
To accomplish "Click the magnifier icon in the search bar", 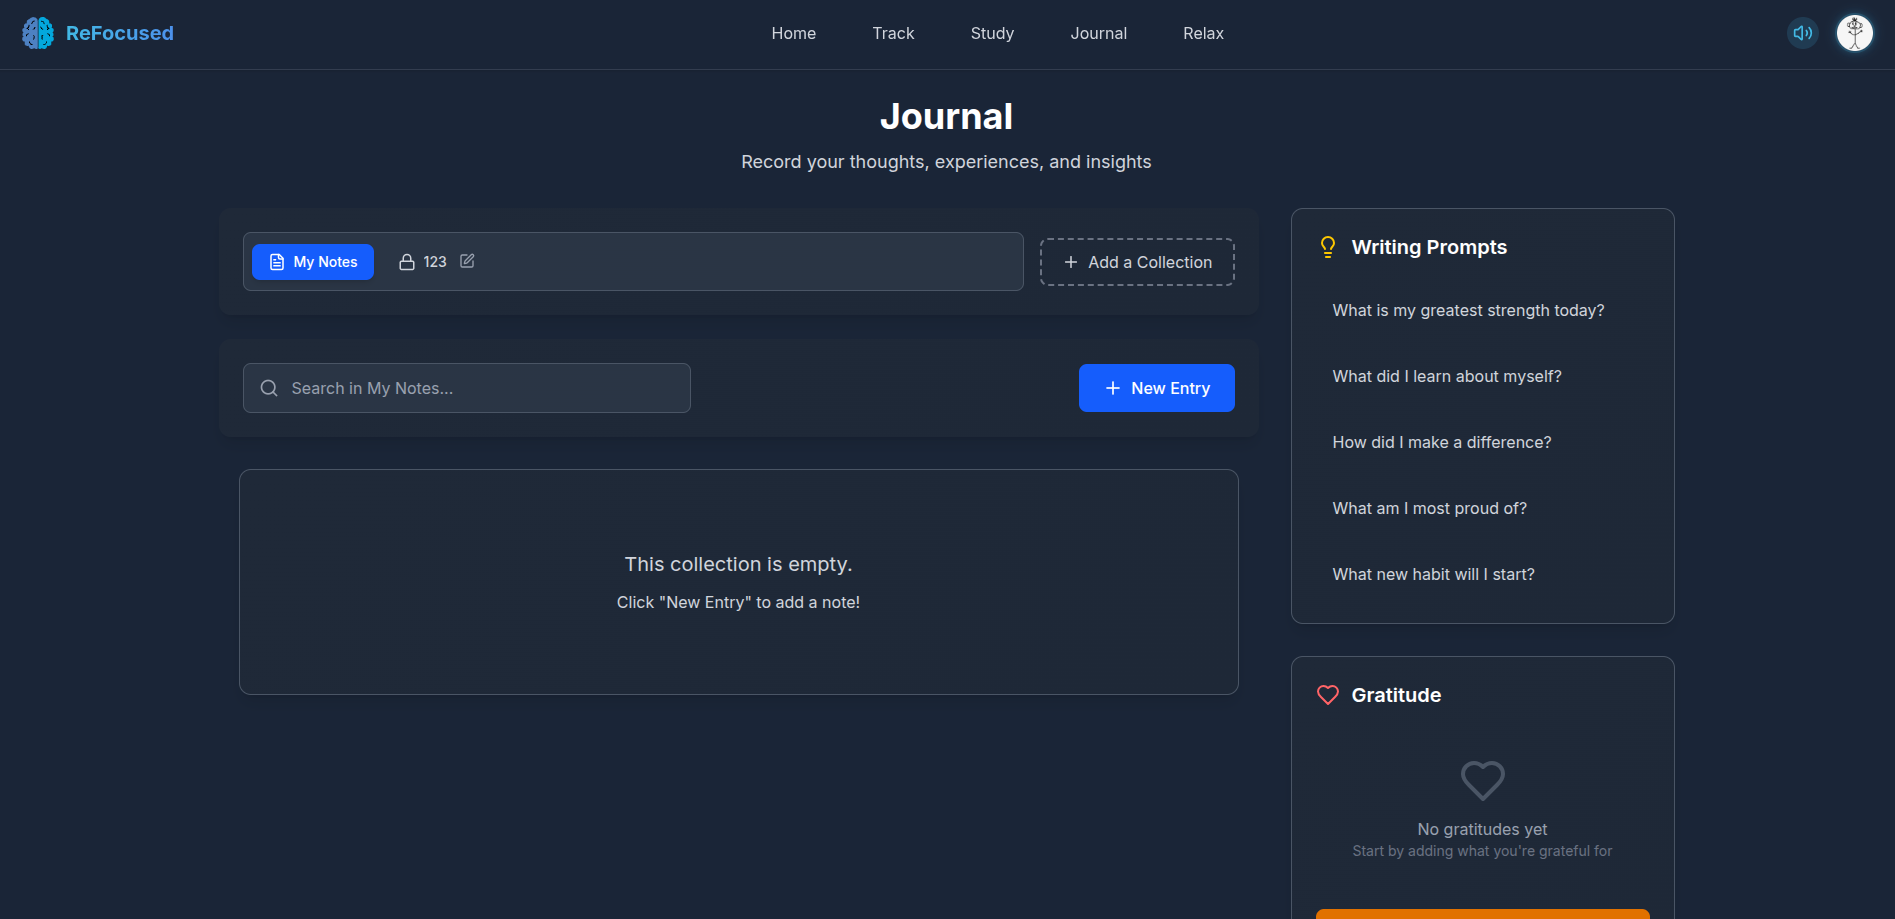I will click(268, 388).
